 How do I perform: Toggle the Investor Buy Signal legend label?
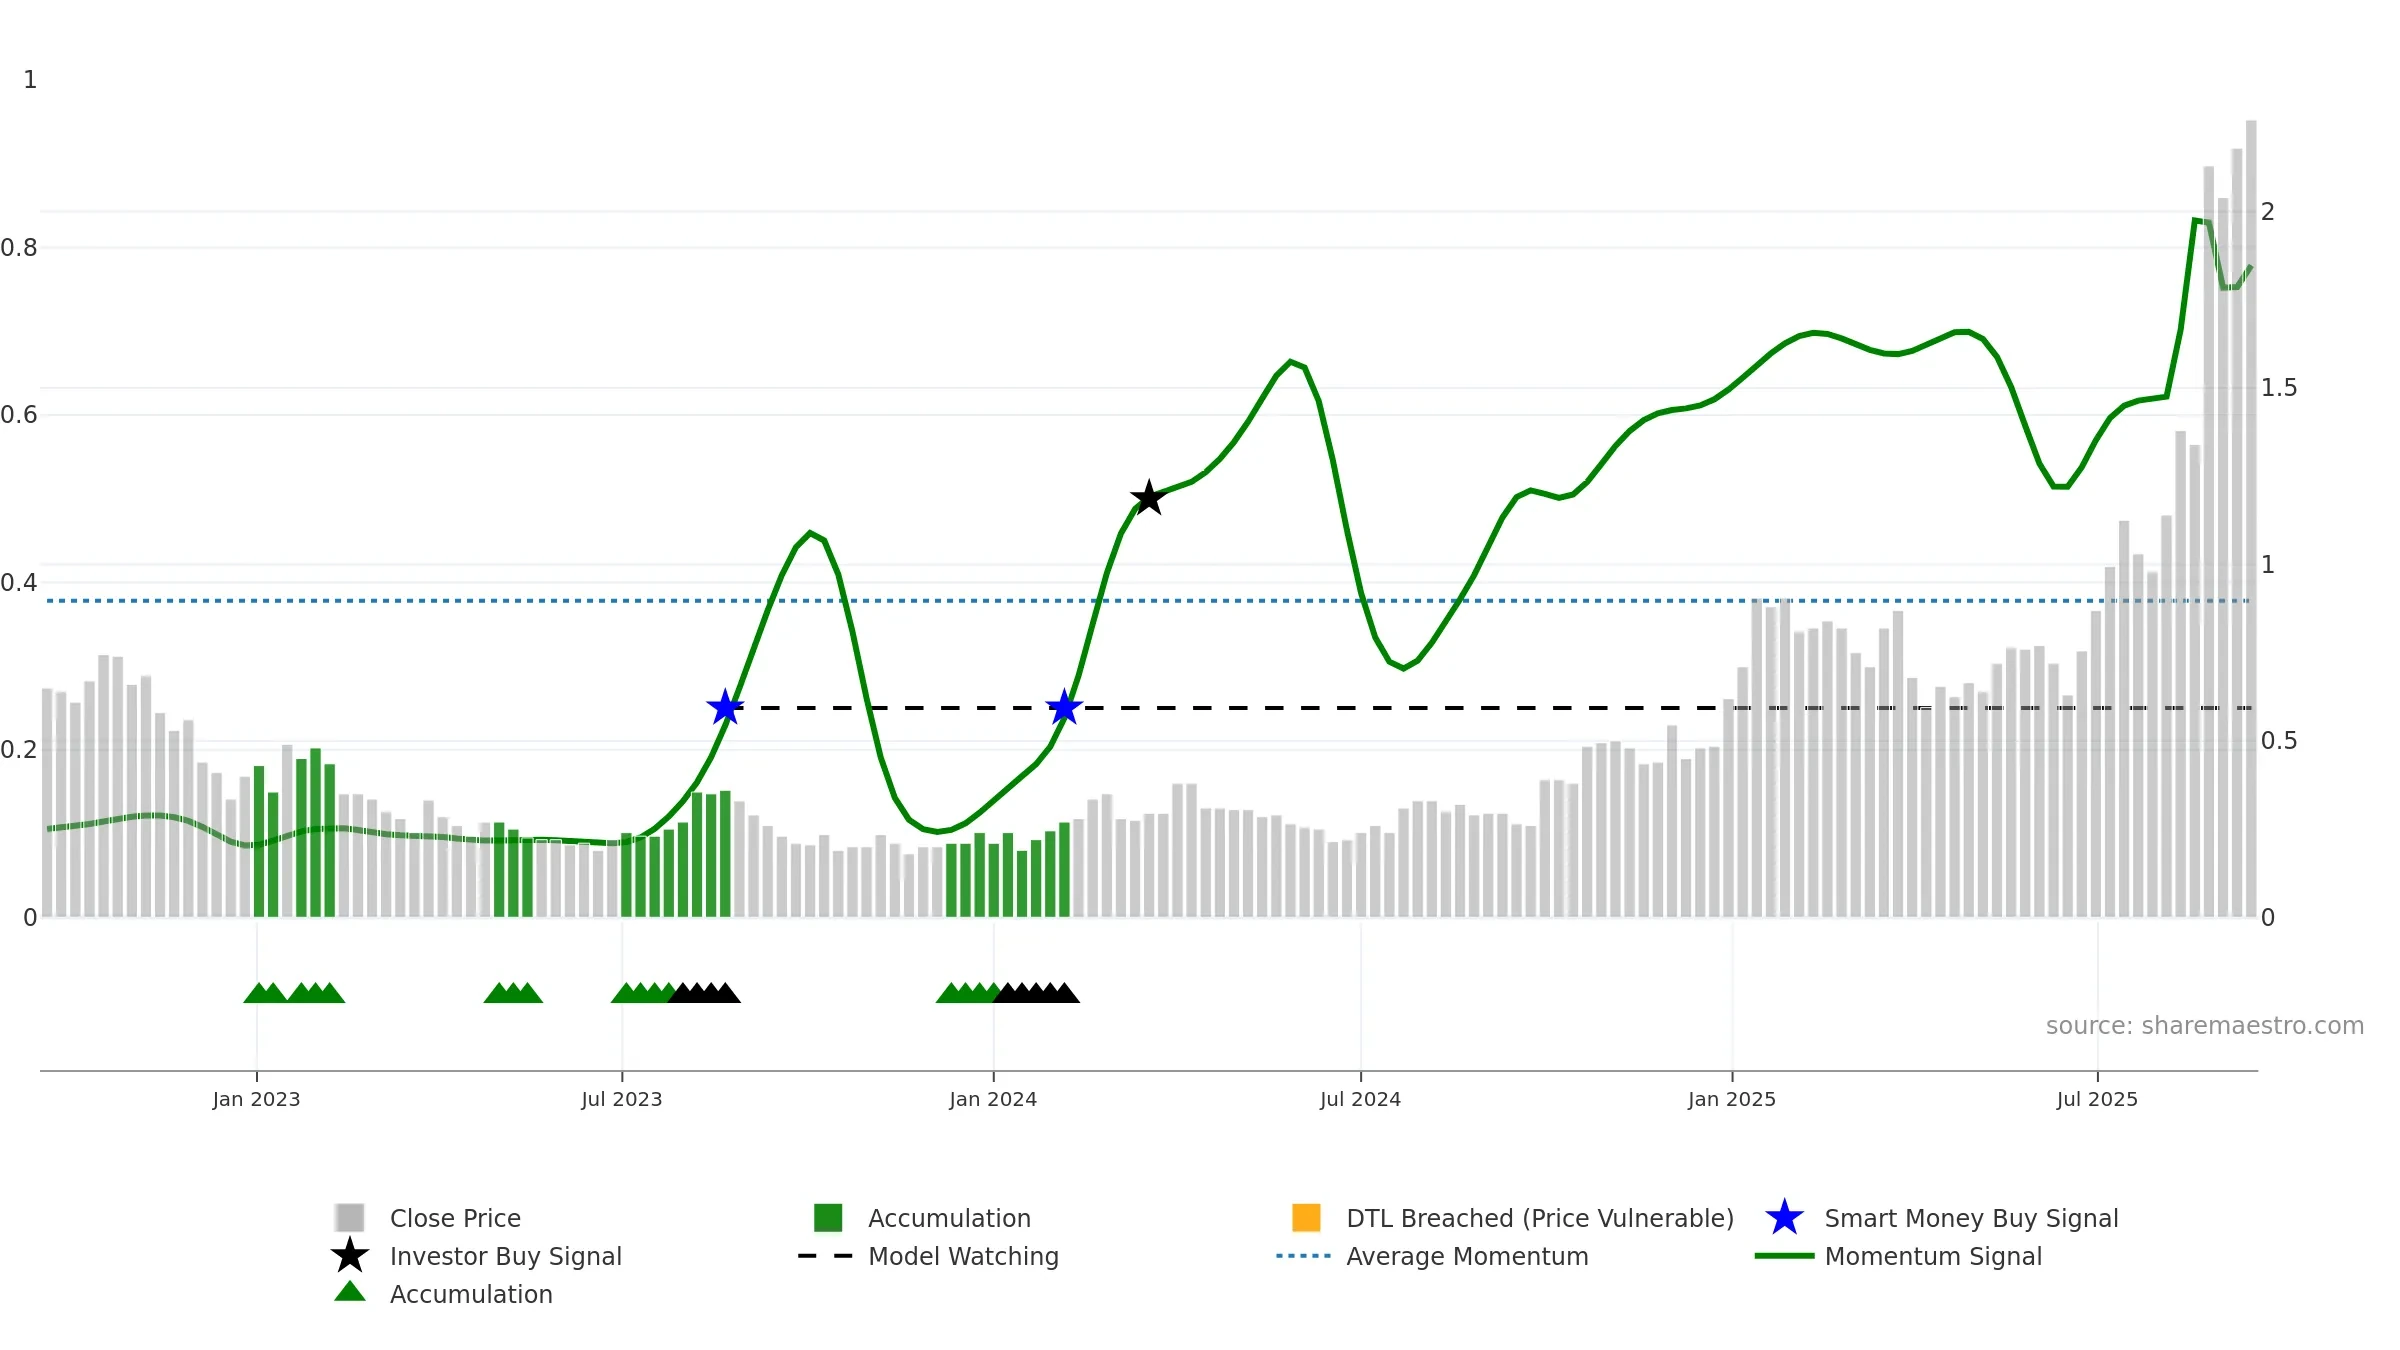506,1256
